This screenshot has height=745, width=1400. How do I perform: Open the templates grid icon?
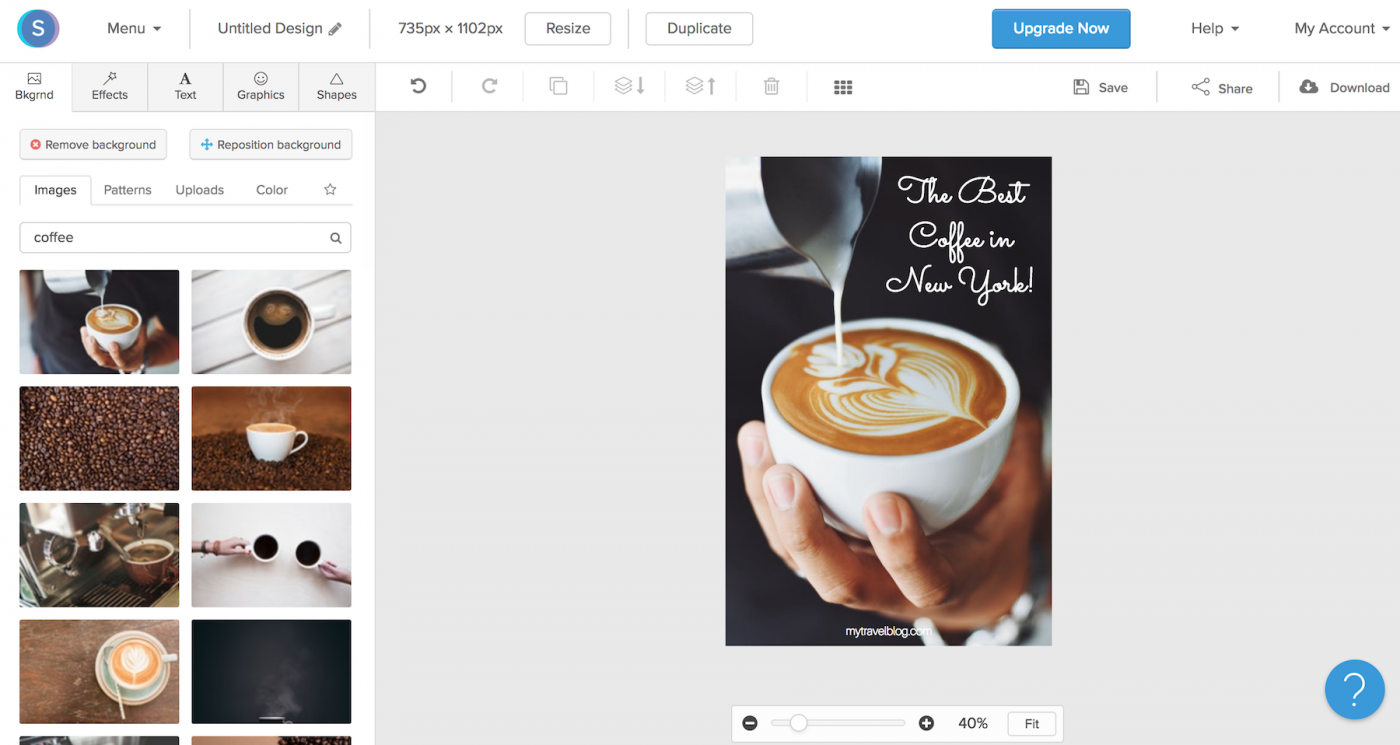coord(843,87)
